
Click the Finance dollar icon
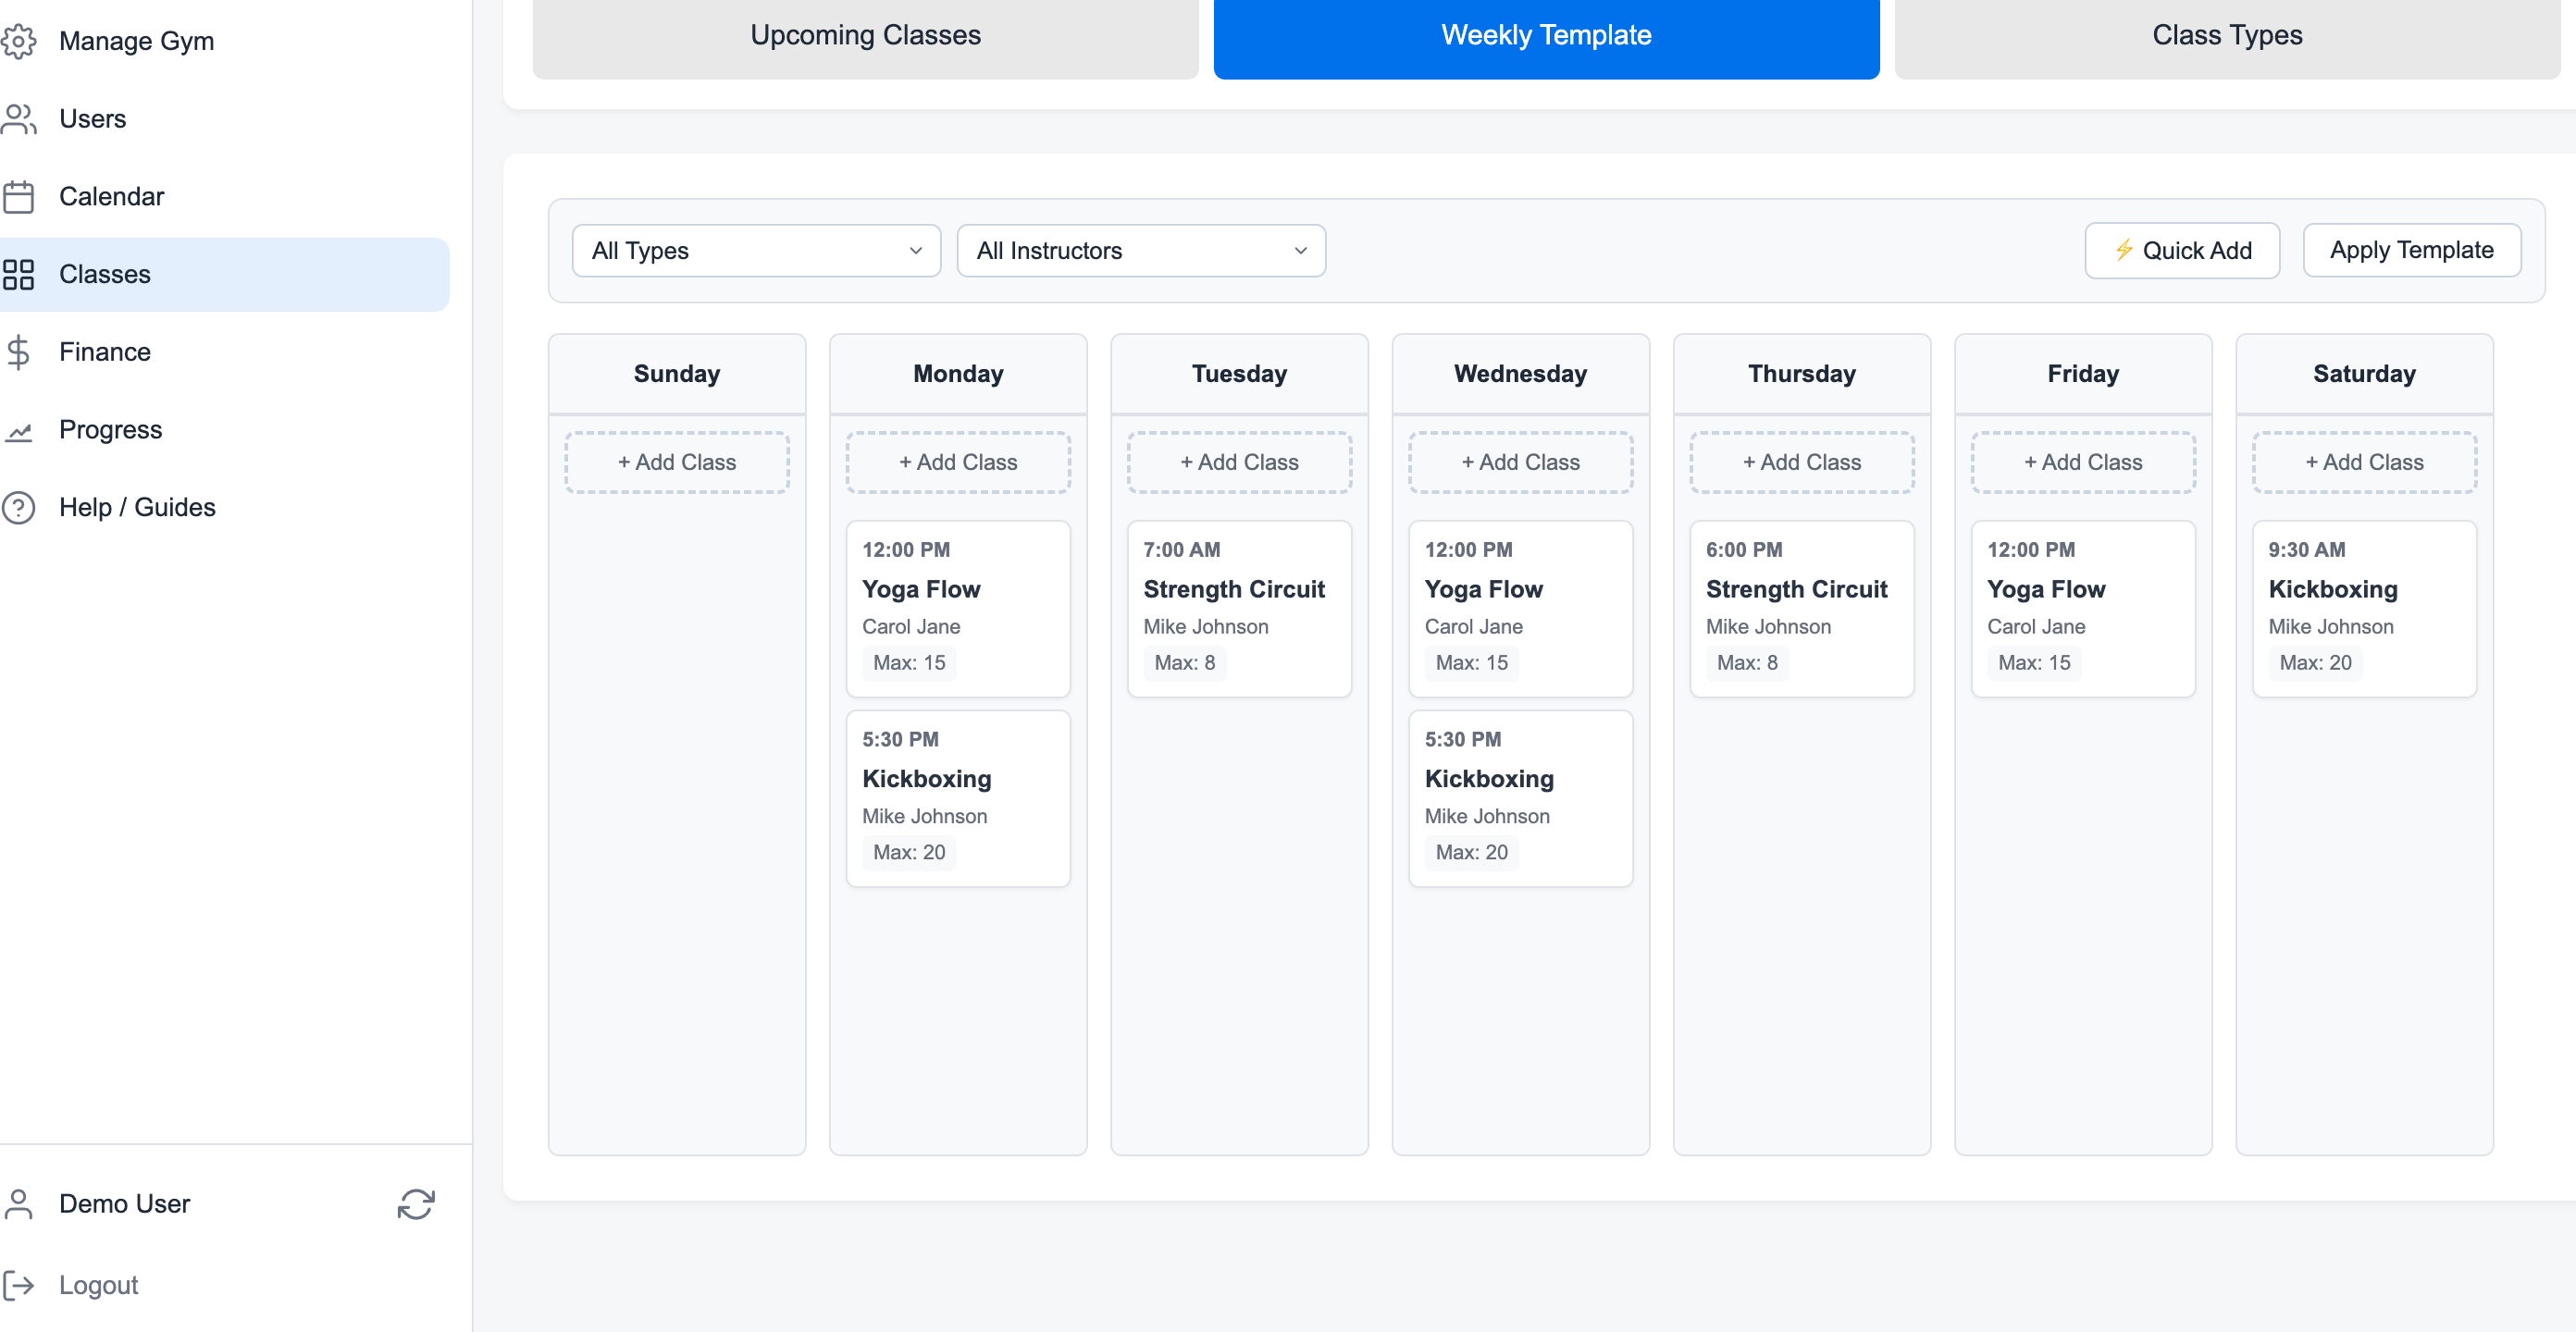[x=18, y=352]
